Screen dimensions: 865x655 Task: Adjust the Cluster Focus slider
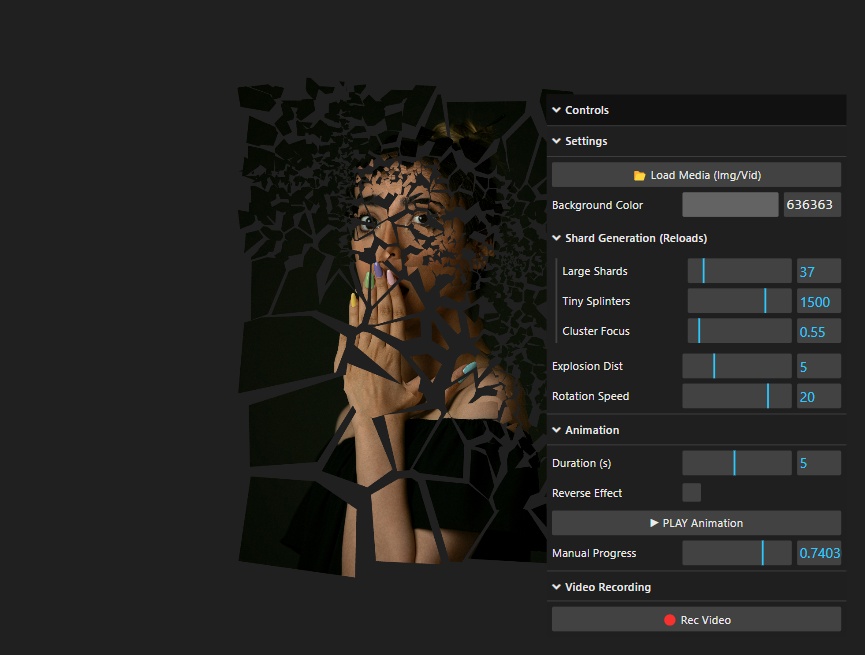pos(739,331)
